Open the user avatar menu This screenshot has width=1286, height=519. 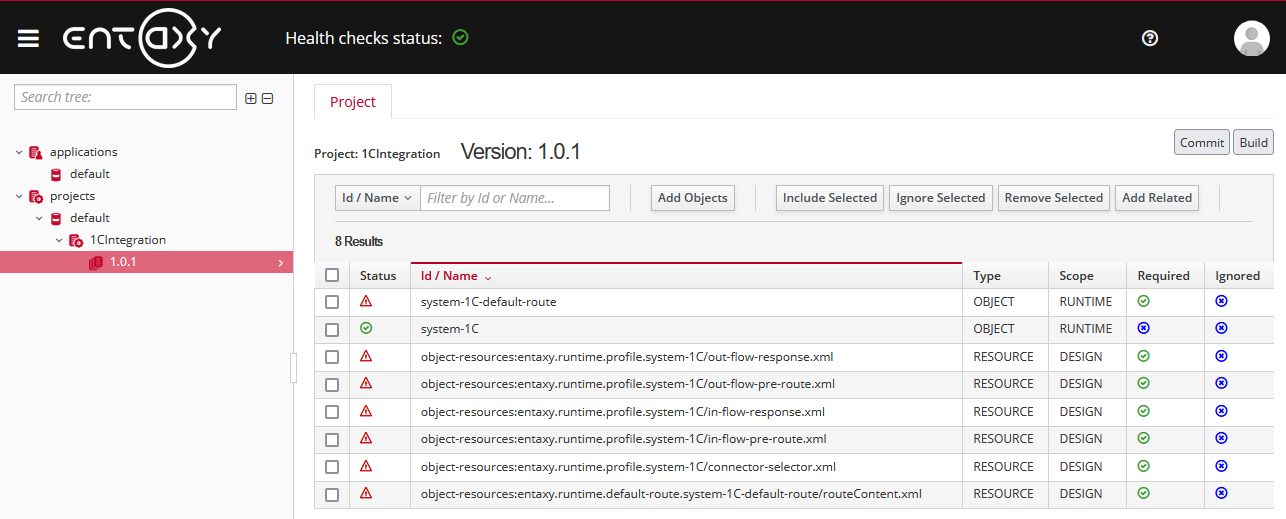tap(1251, 38)
